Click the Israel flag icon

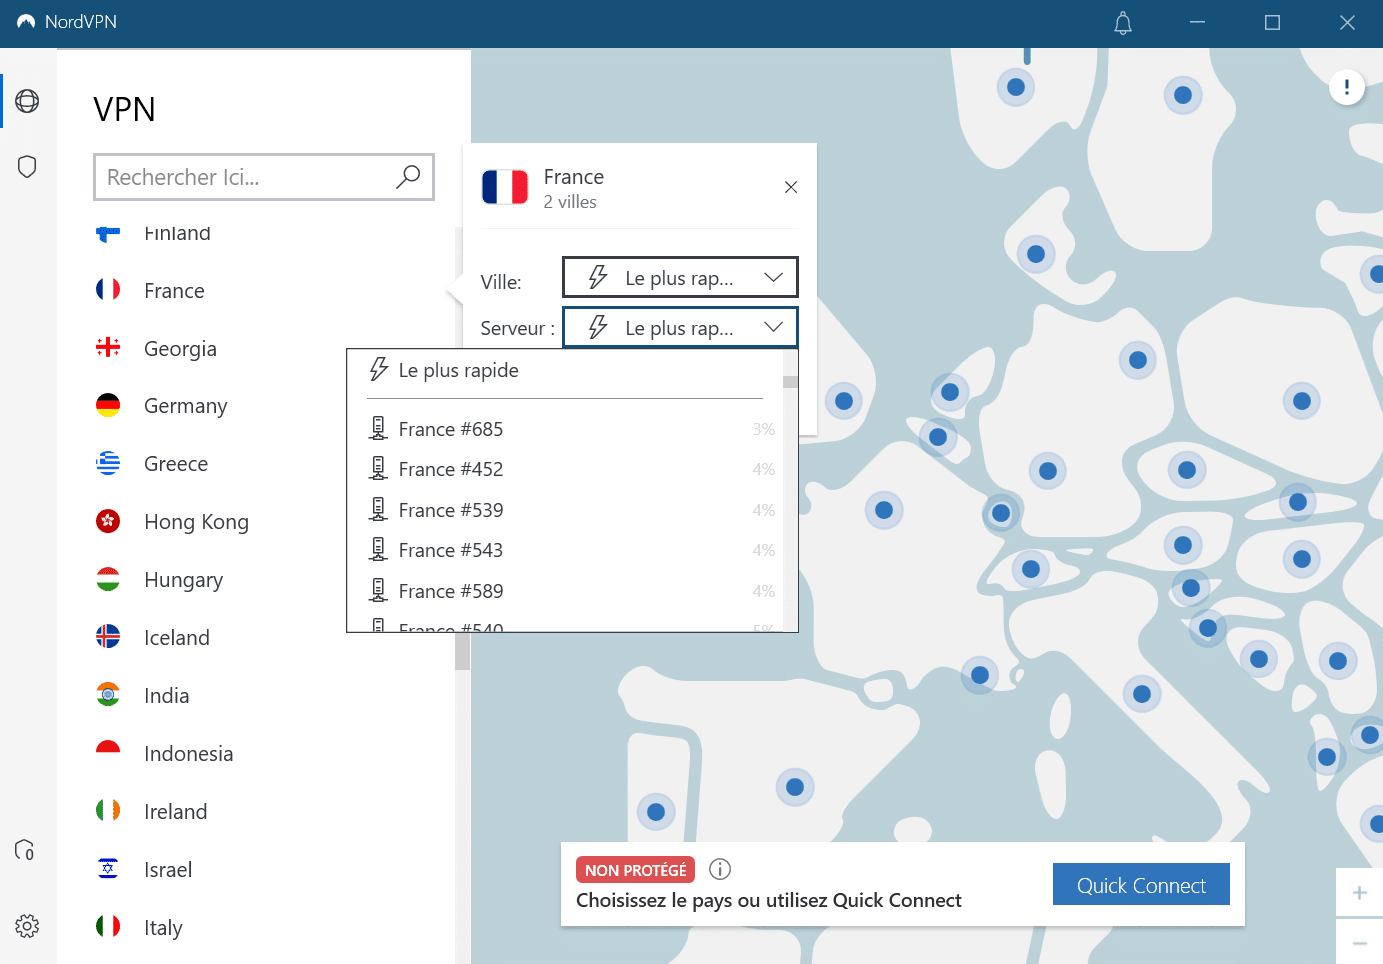pos(108,868)
